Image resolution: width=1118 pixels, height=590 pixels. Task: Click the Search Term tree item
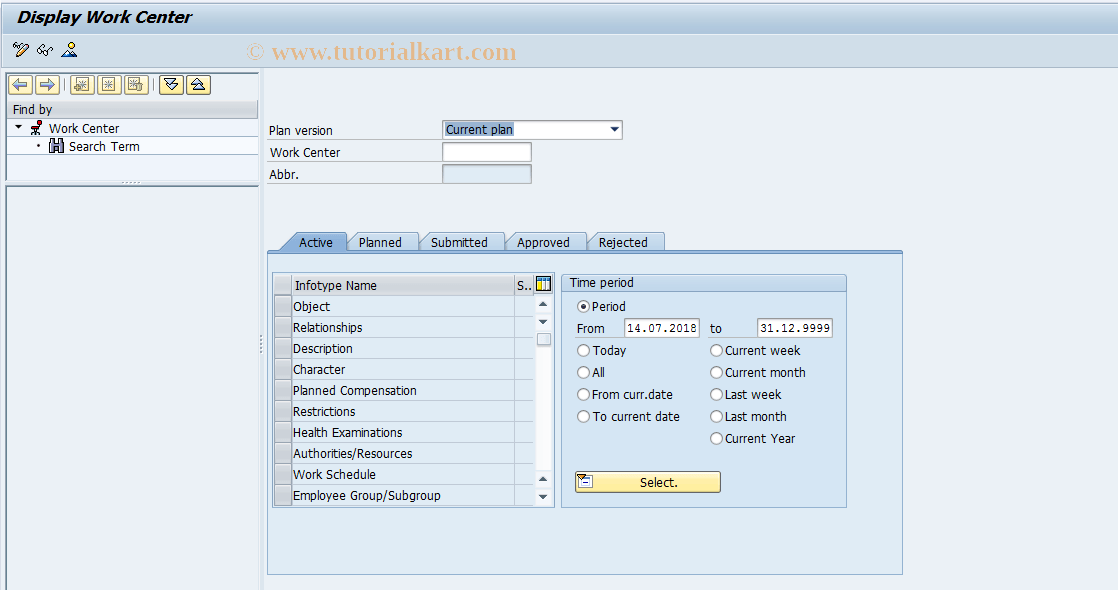coord(104,146)
